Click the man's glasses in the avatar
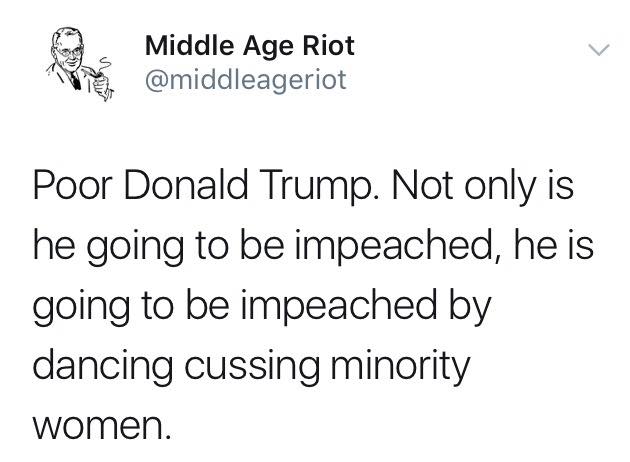The width and height of the screenshot is (630, 462). pyautogui.click(x=70, y=51)
